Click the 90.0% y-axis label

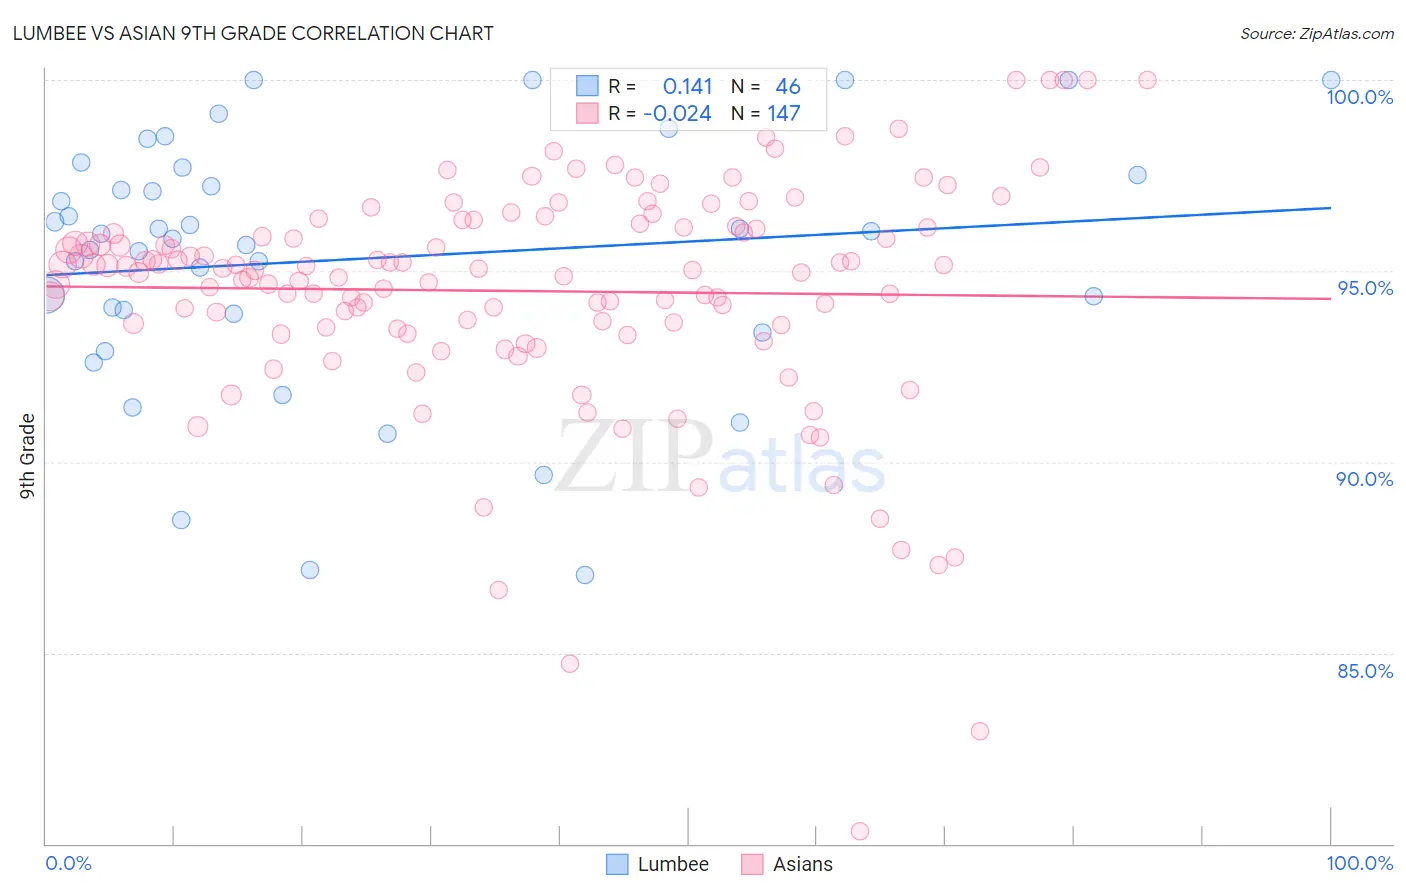click(1365, 479)
